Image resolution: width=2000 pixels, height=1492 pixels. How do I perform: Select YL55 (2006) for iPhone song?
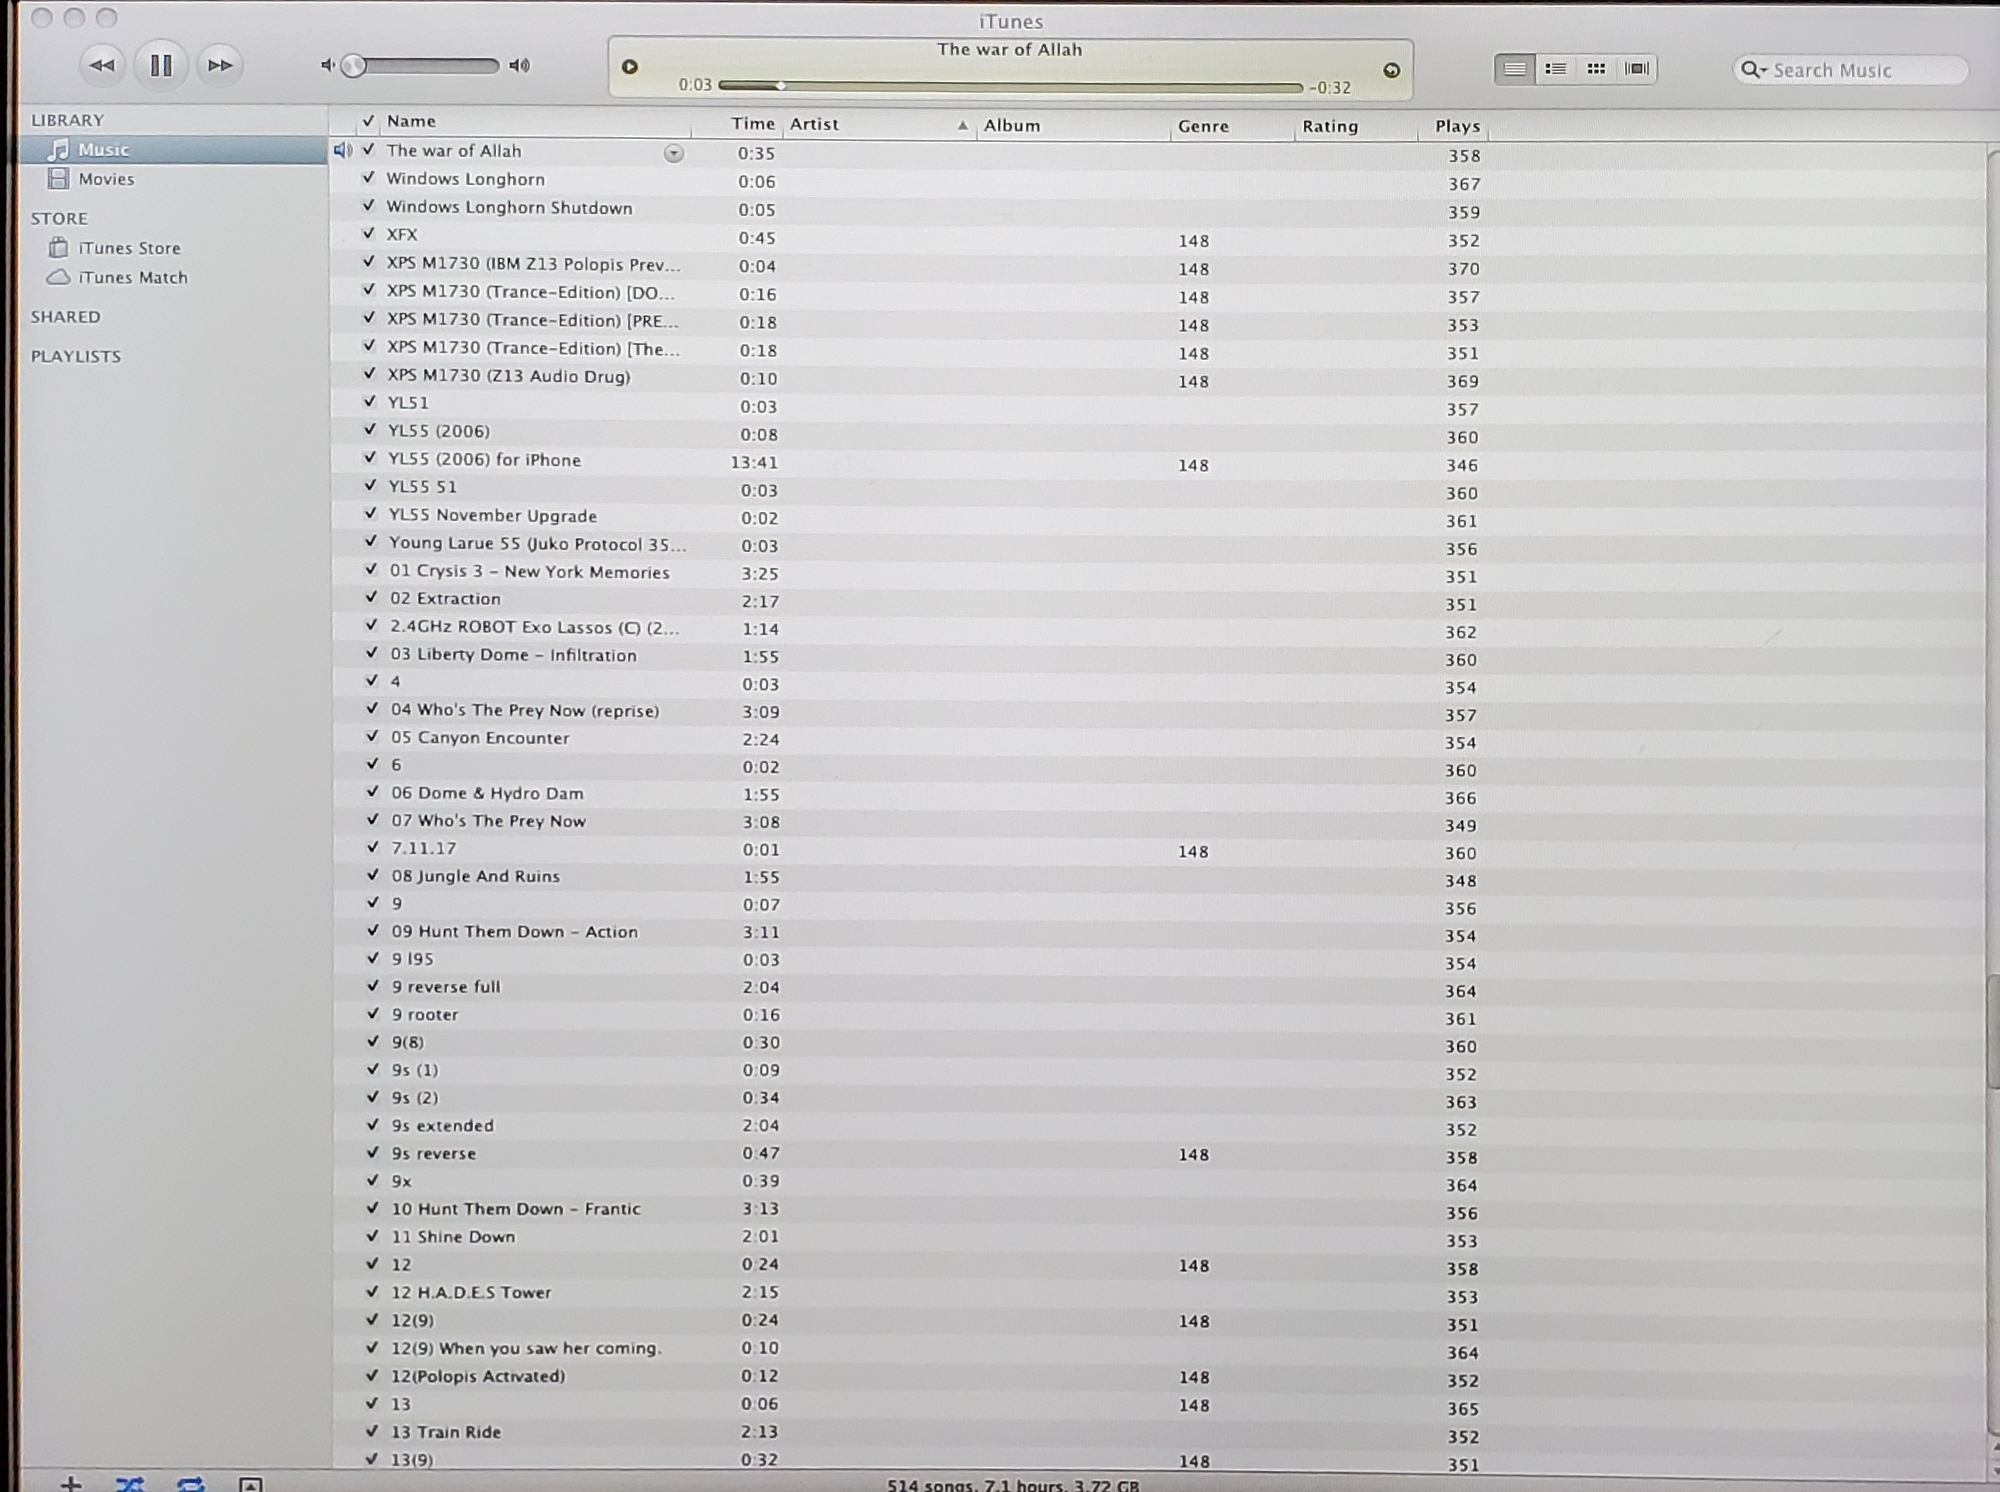pyautogui.click(x=485, y=460)
